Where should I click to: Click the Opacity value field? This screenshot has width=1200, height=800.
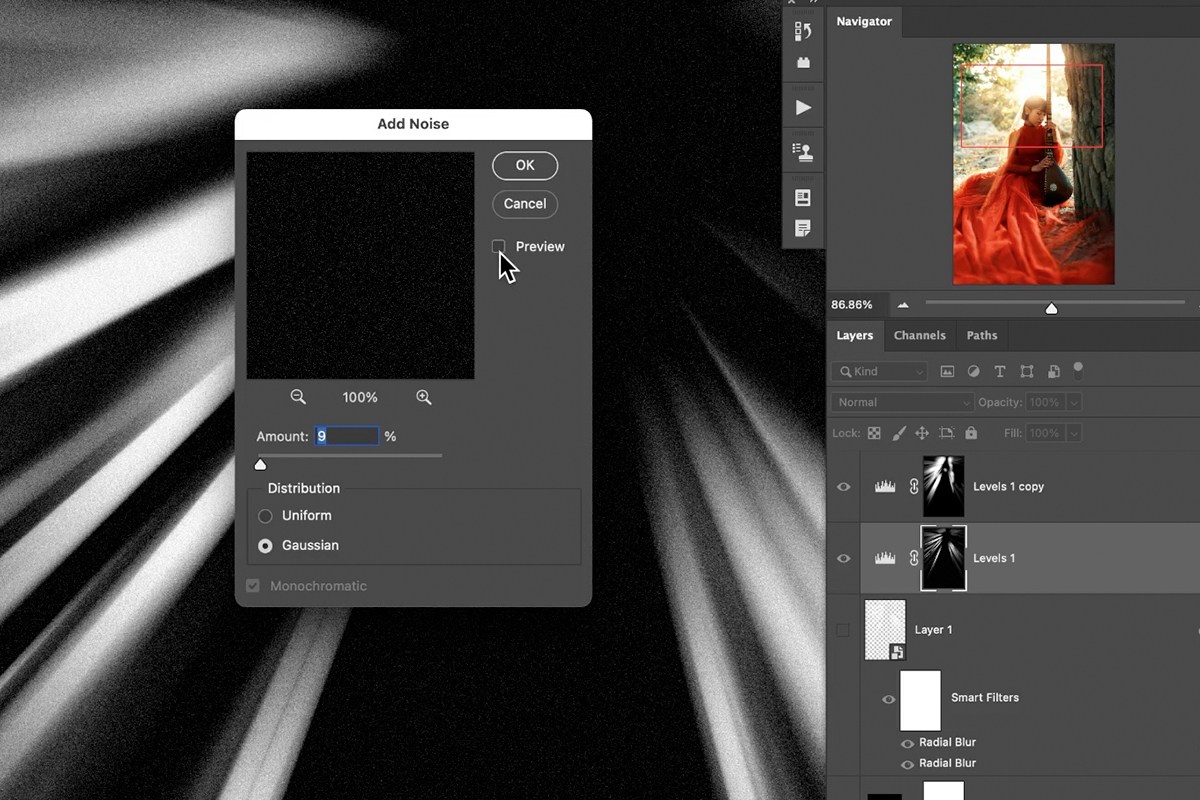pyautogui.click(x=1046, y=402)
